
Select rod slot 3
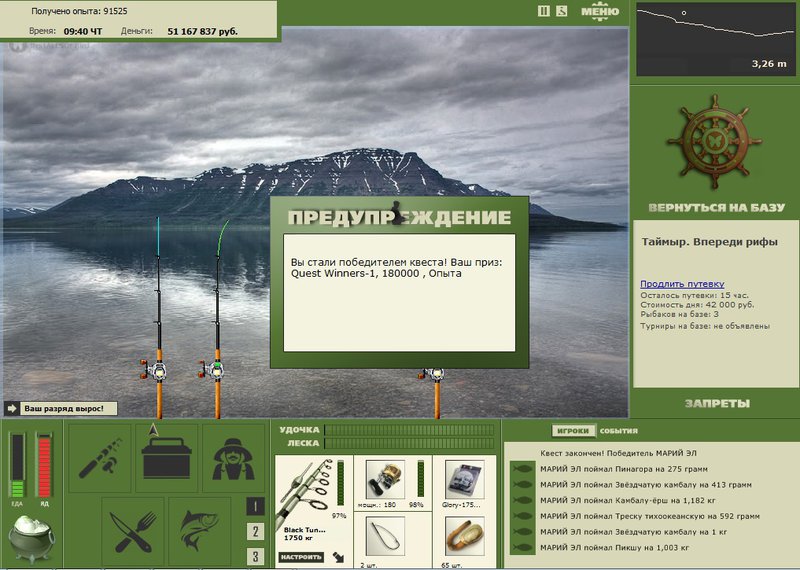pyautogui.click(x=256, y=556)
